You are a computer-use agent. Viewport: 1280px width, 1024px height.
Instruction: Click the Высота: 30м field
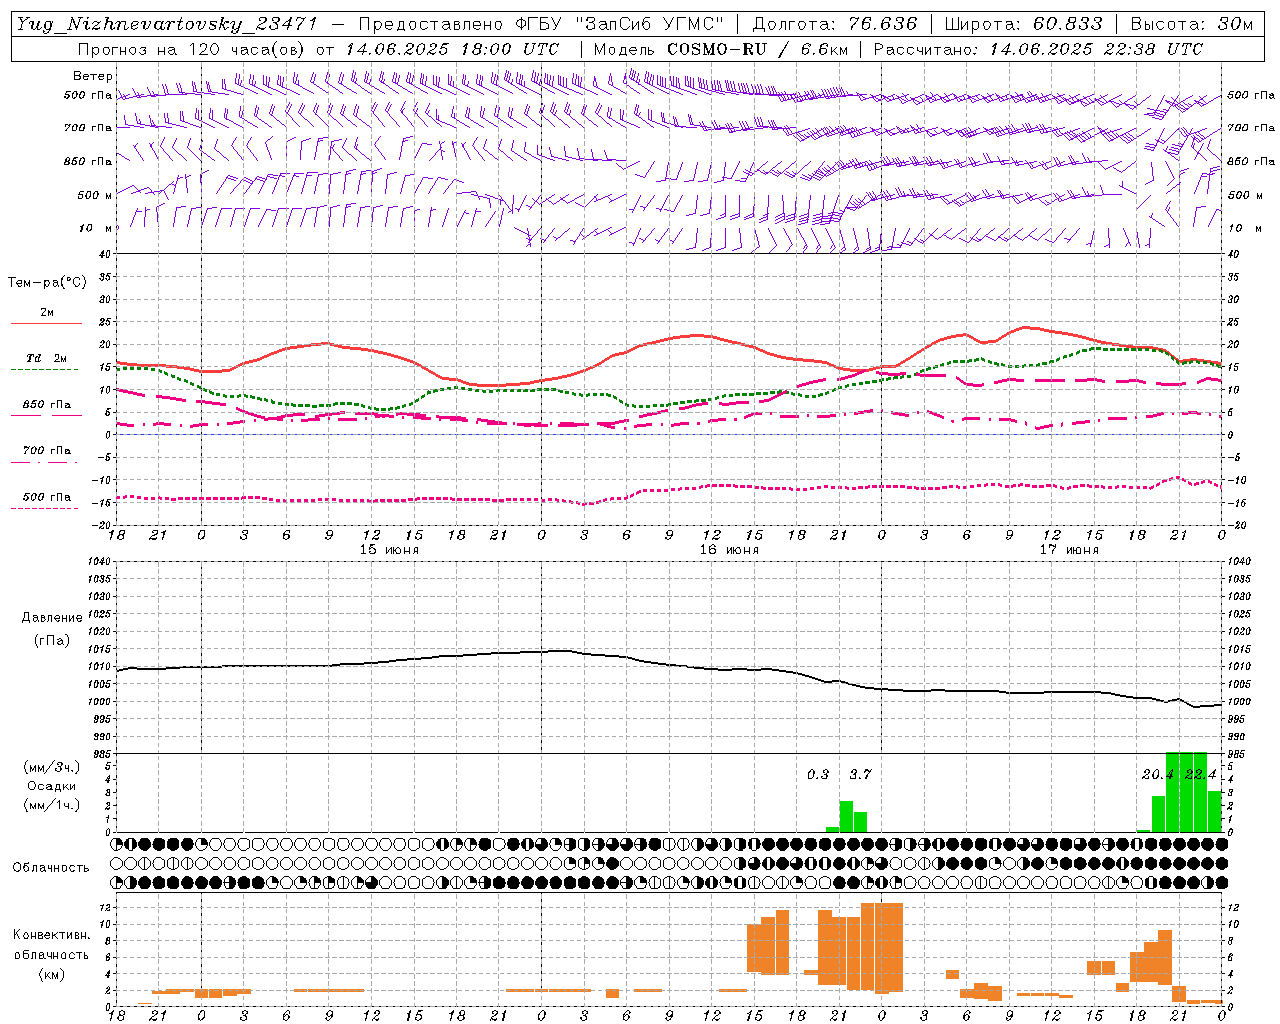click(1191, 24)
